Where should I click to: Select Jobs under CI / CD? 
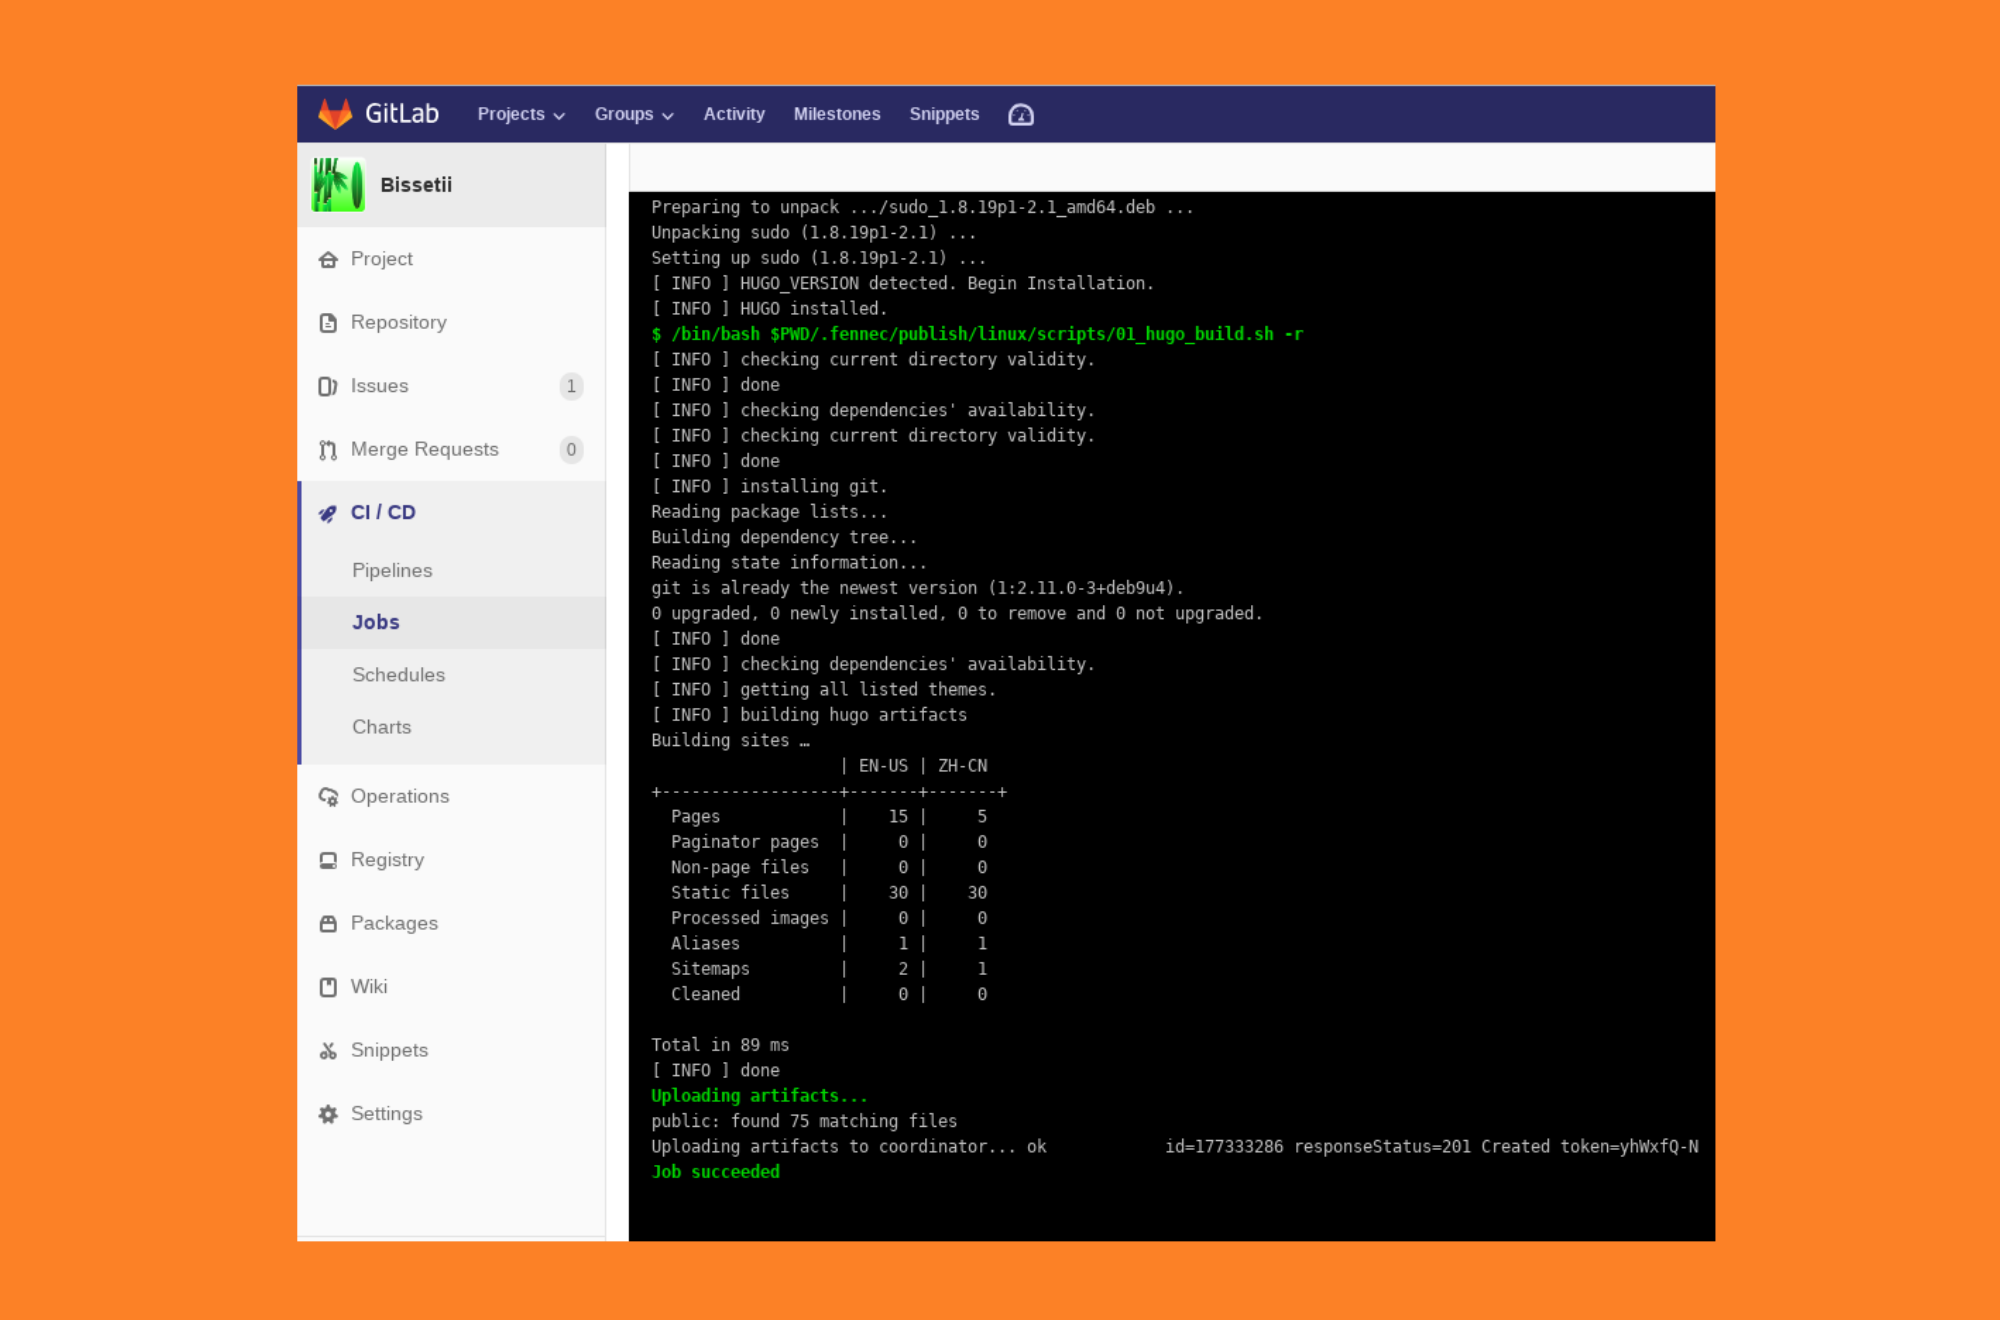coord(376,622)
